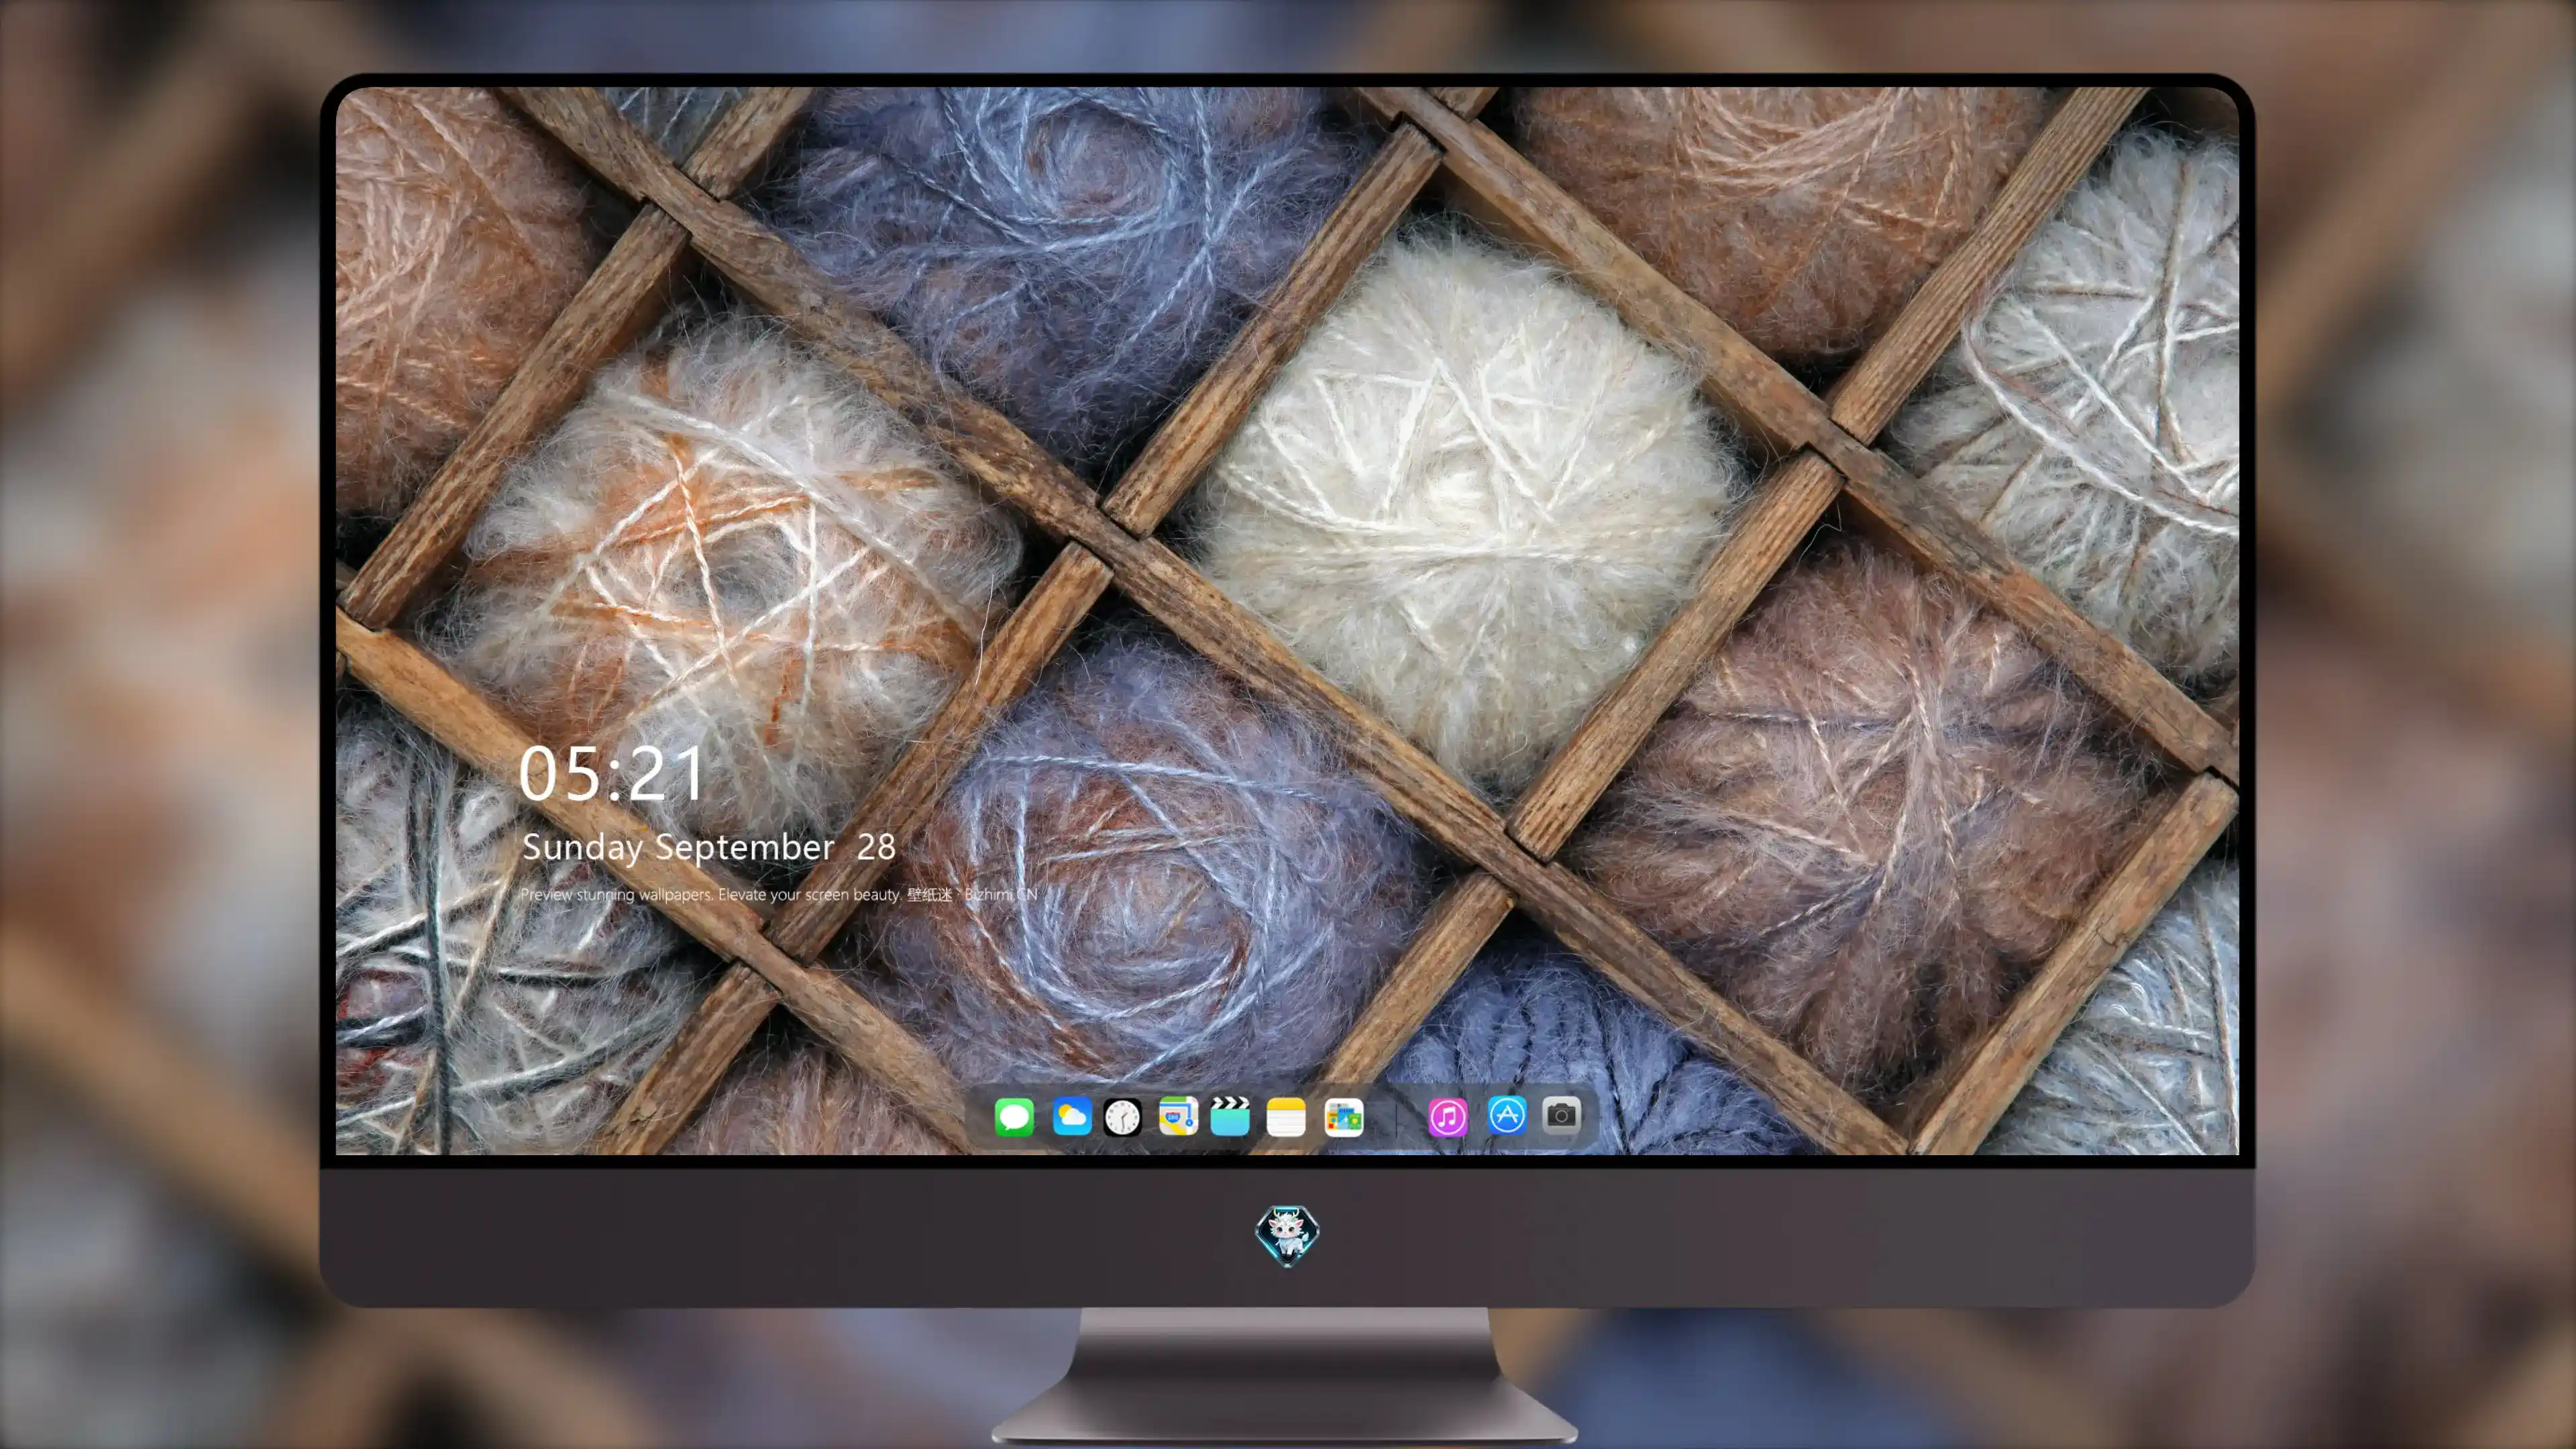
Task: Click the cat logo on the monitor chin
Action: pyautogui.click(x=1287, y=1235)
